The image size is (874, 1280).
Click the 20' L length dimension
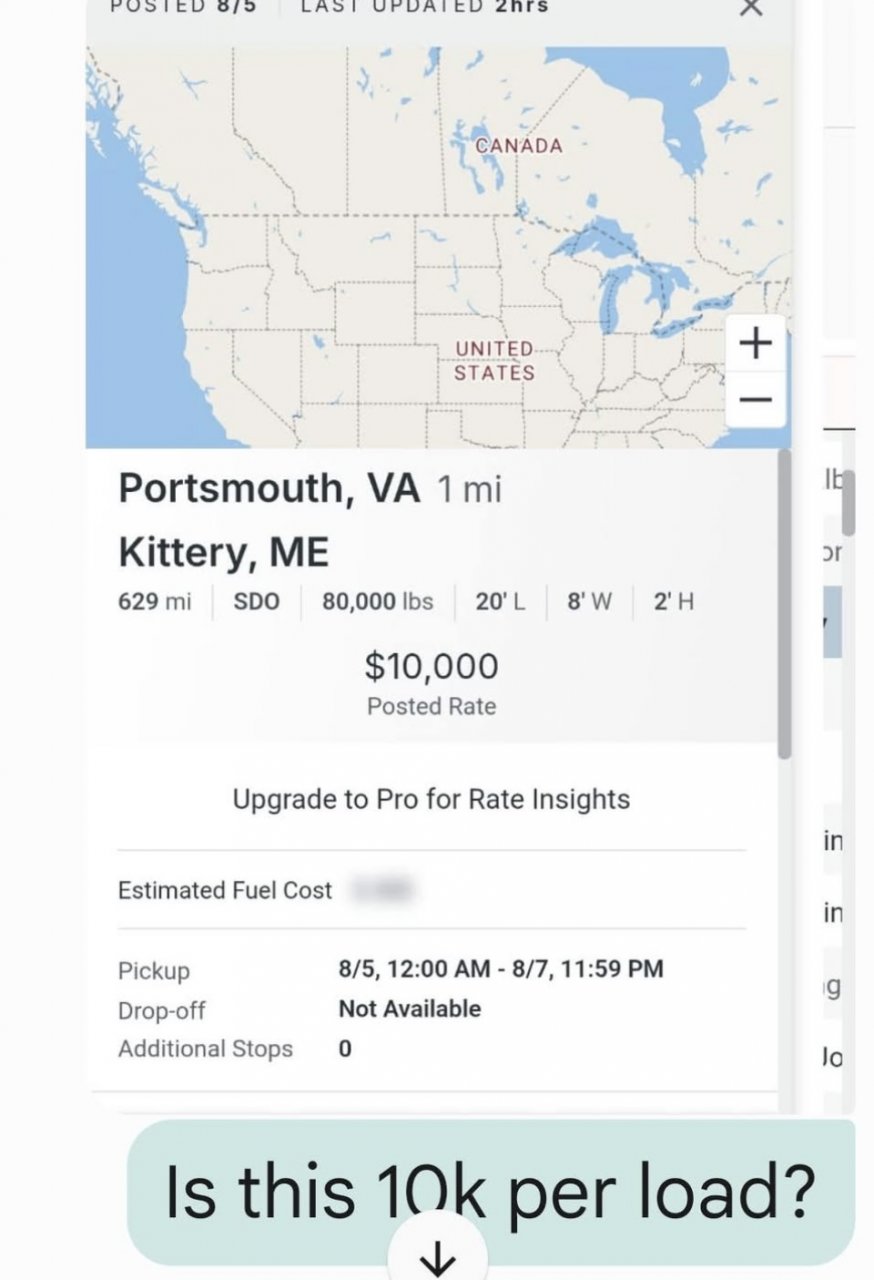[x=500, y=602]
